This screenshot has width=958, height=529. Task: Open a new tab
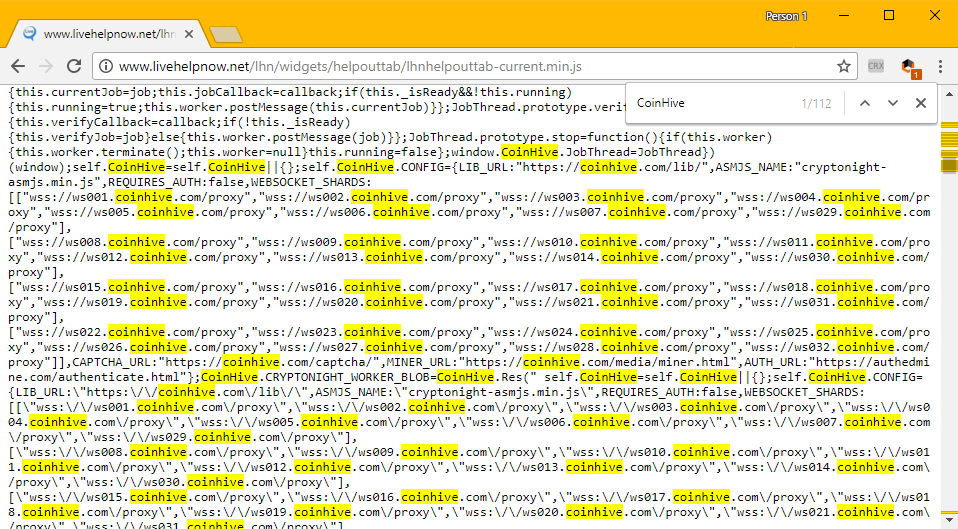225,35
